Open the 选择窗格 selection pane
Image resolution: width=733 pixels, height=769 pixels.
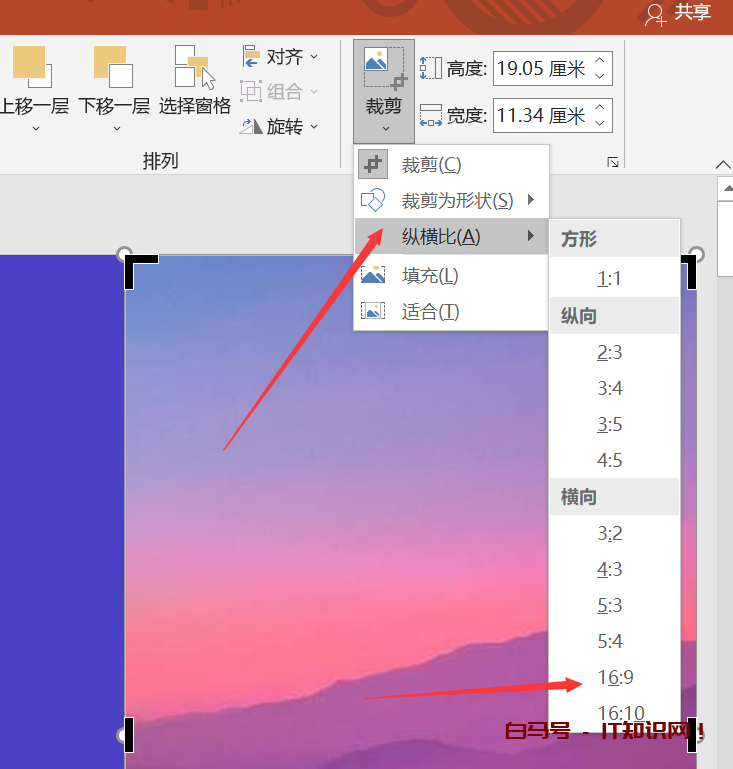pyautogui.click(x=194, y=67)
